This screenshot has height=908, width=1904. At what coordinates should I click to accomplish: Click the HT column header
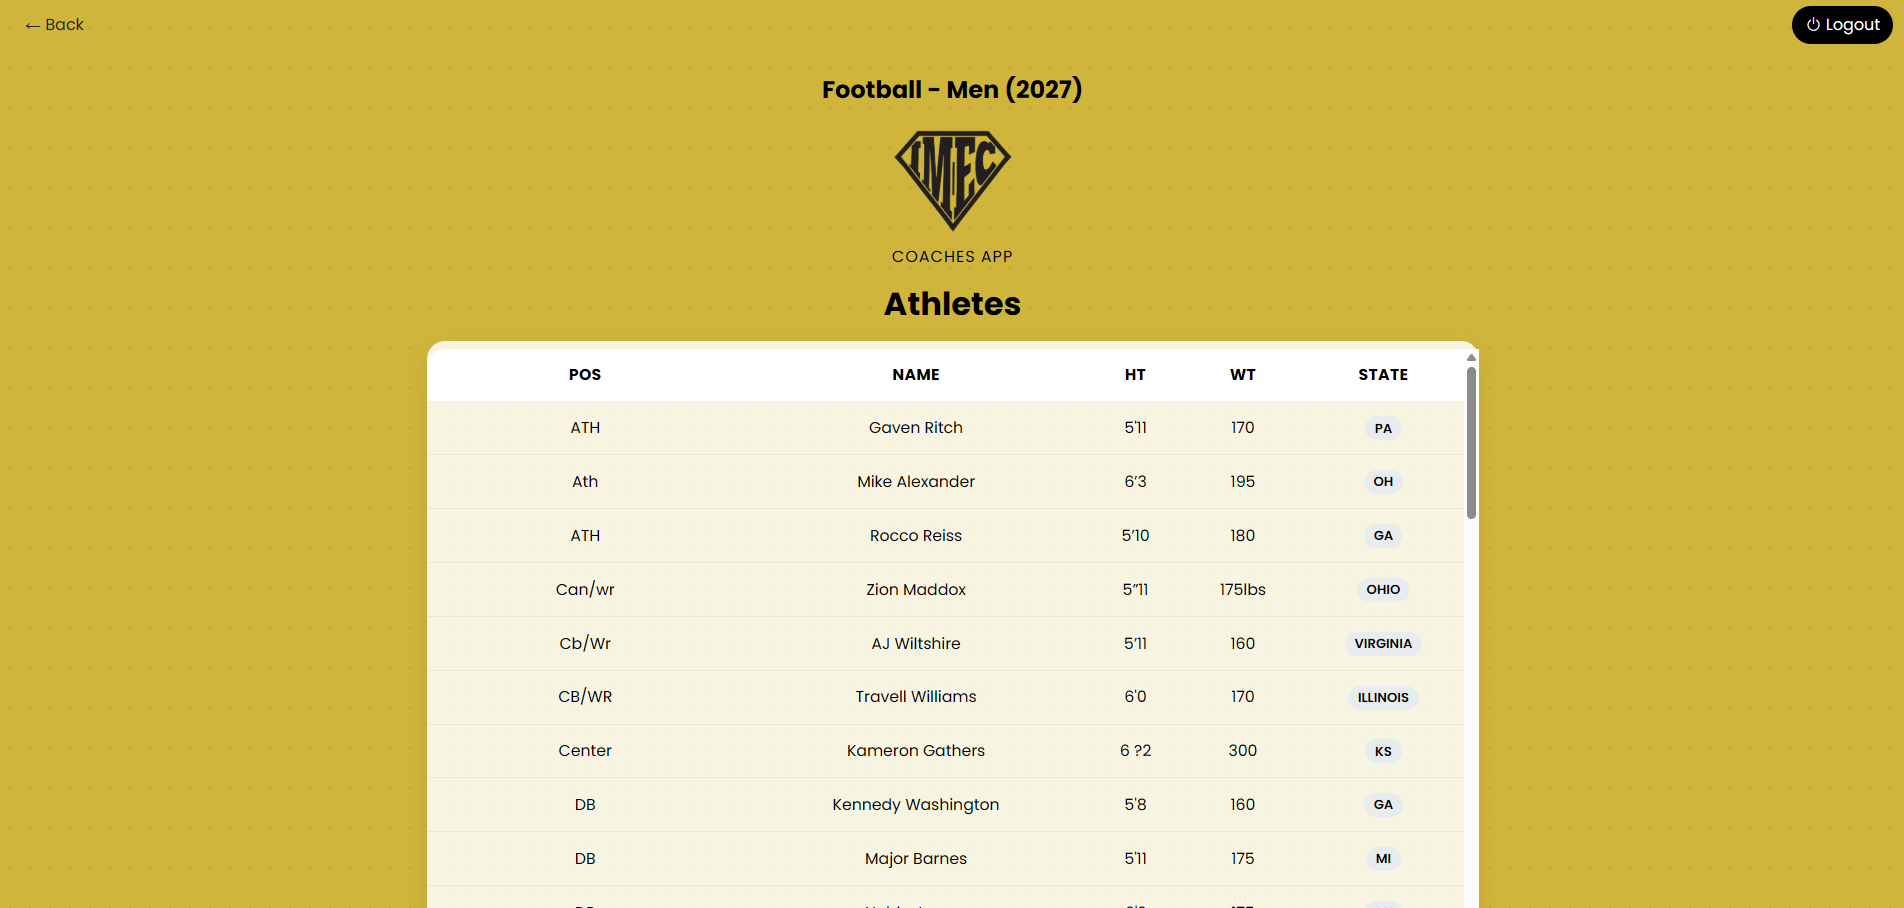pyautogui.click(x=1135, y=374)
